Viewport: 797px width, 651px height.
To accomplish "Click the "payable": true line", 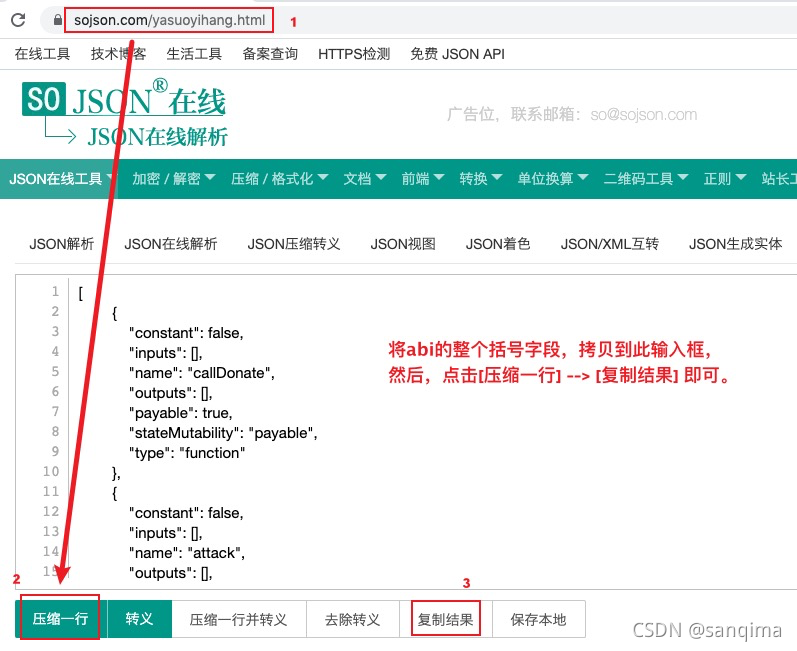I will point(180,413).
